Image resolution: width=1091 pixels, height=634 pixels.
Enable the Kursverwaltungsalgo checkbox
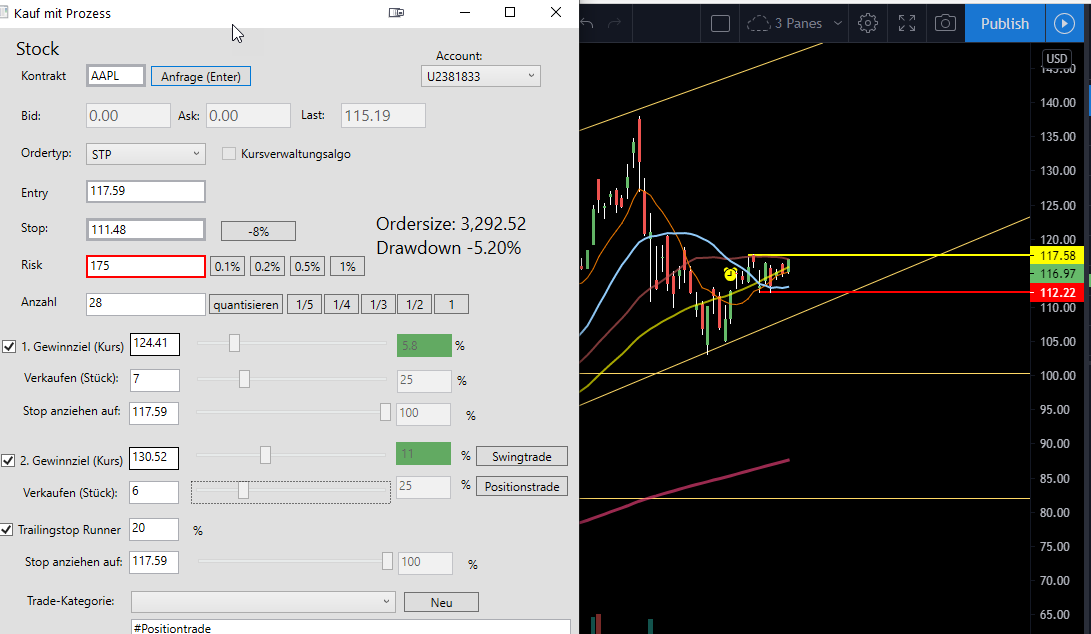229,154
